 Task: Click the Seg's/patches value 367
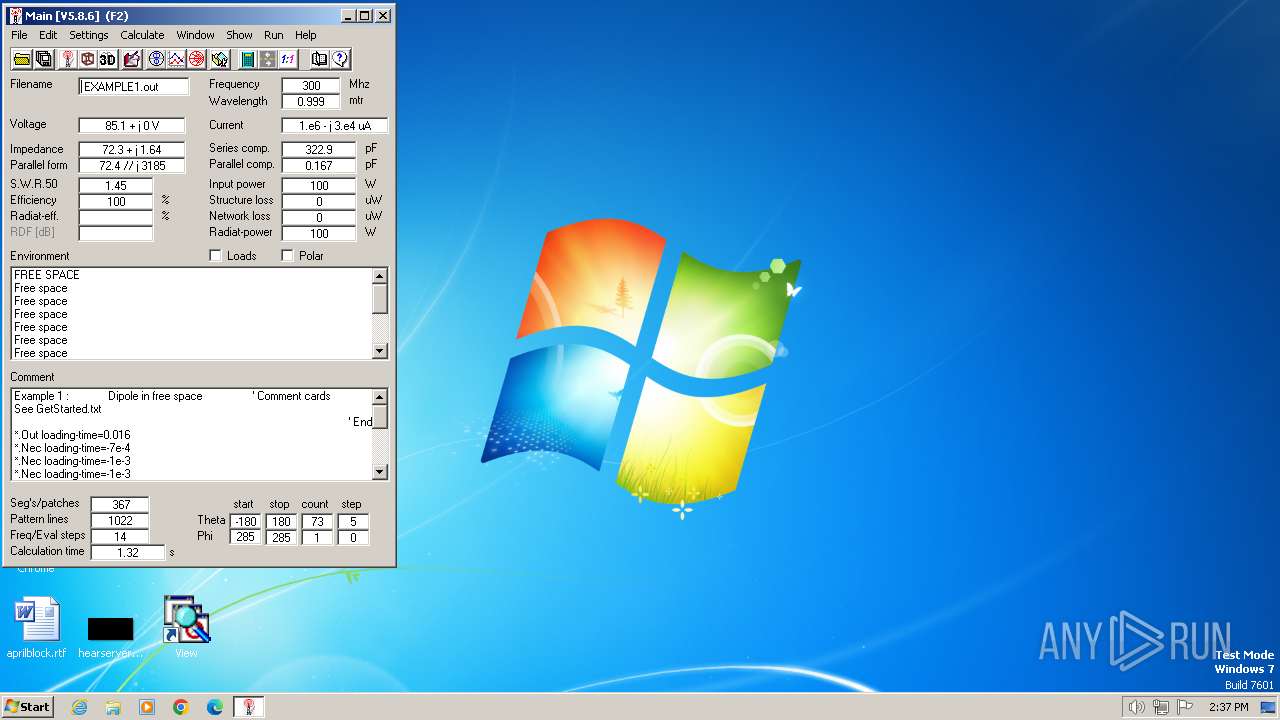click(120, 504)
